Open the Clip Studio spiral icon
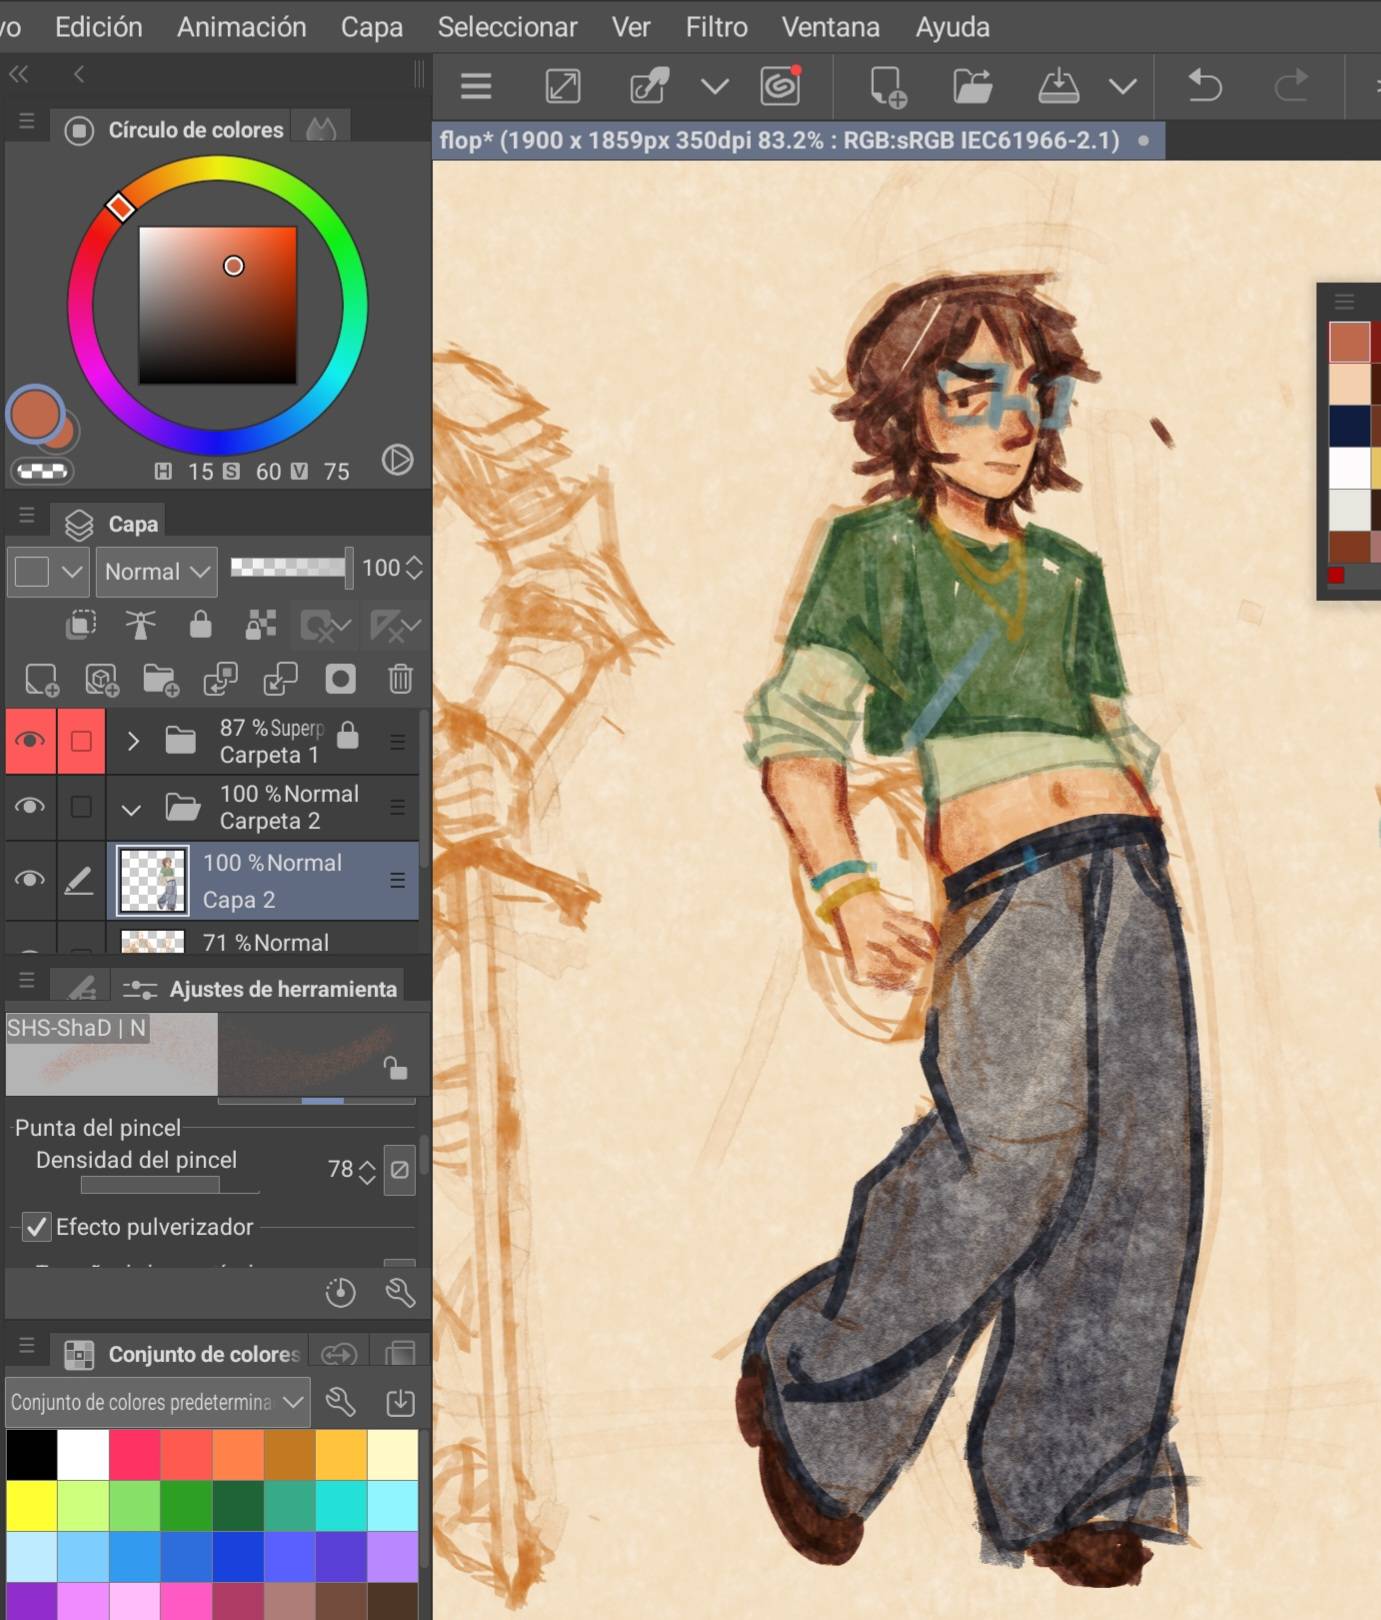This screenshot has width=1381, height=1620. (x=781, y=86)
